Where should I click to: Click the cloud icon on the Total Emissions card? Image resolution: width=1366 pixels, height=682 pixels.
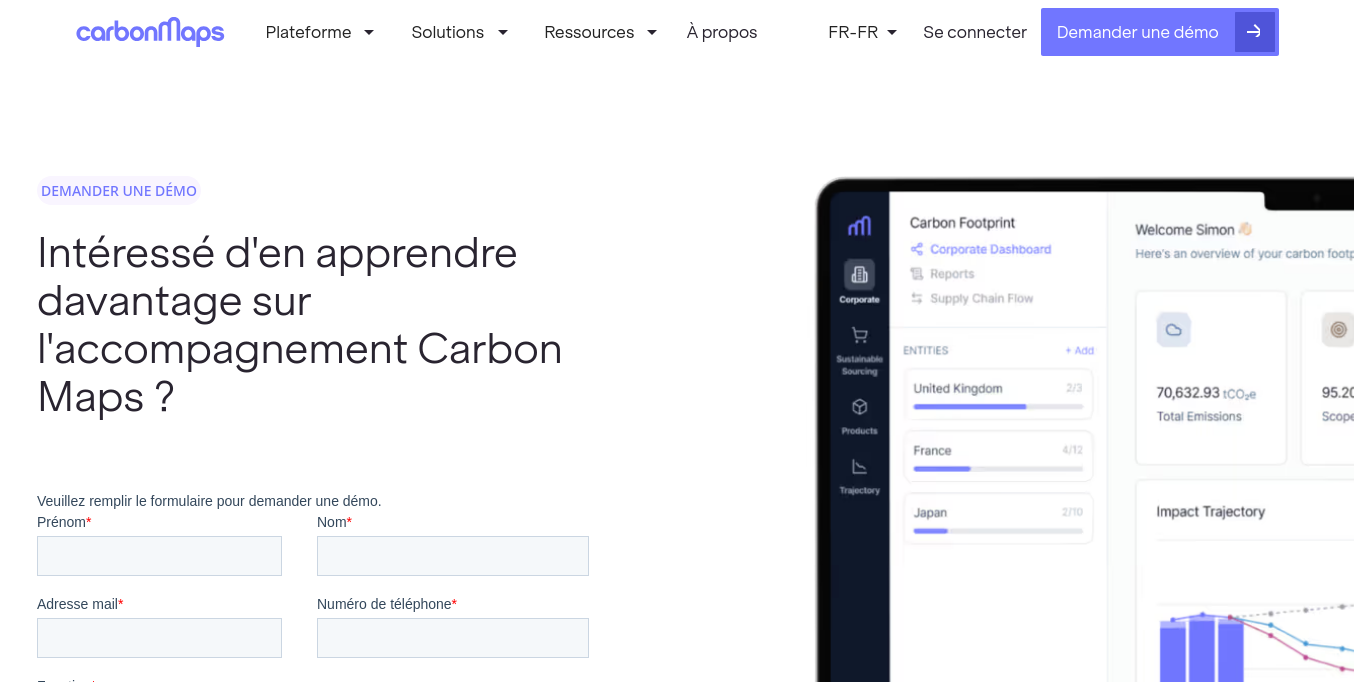tap(1174, 329)
